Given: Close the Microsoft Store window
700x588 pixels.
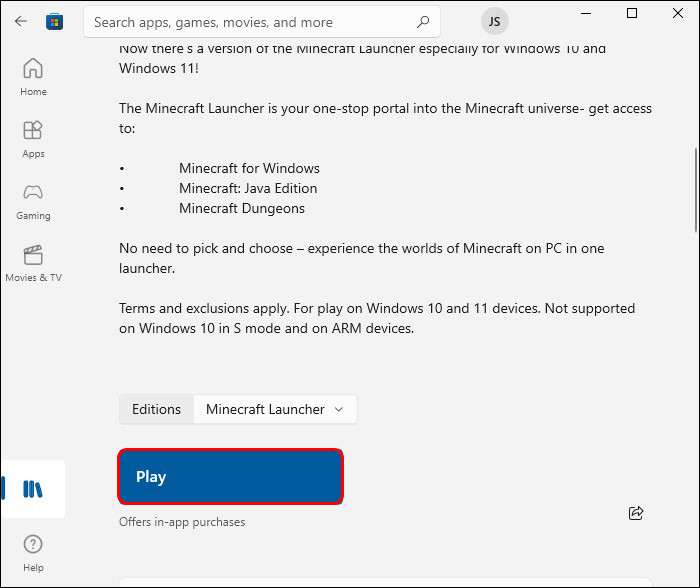Looking at the screenshot, I should (x=678, y=13).
